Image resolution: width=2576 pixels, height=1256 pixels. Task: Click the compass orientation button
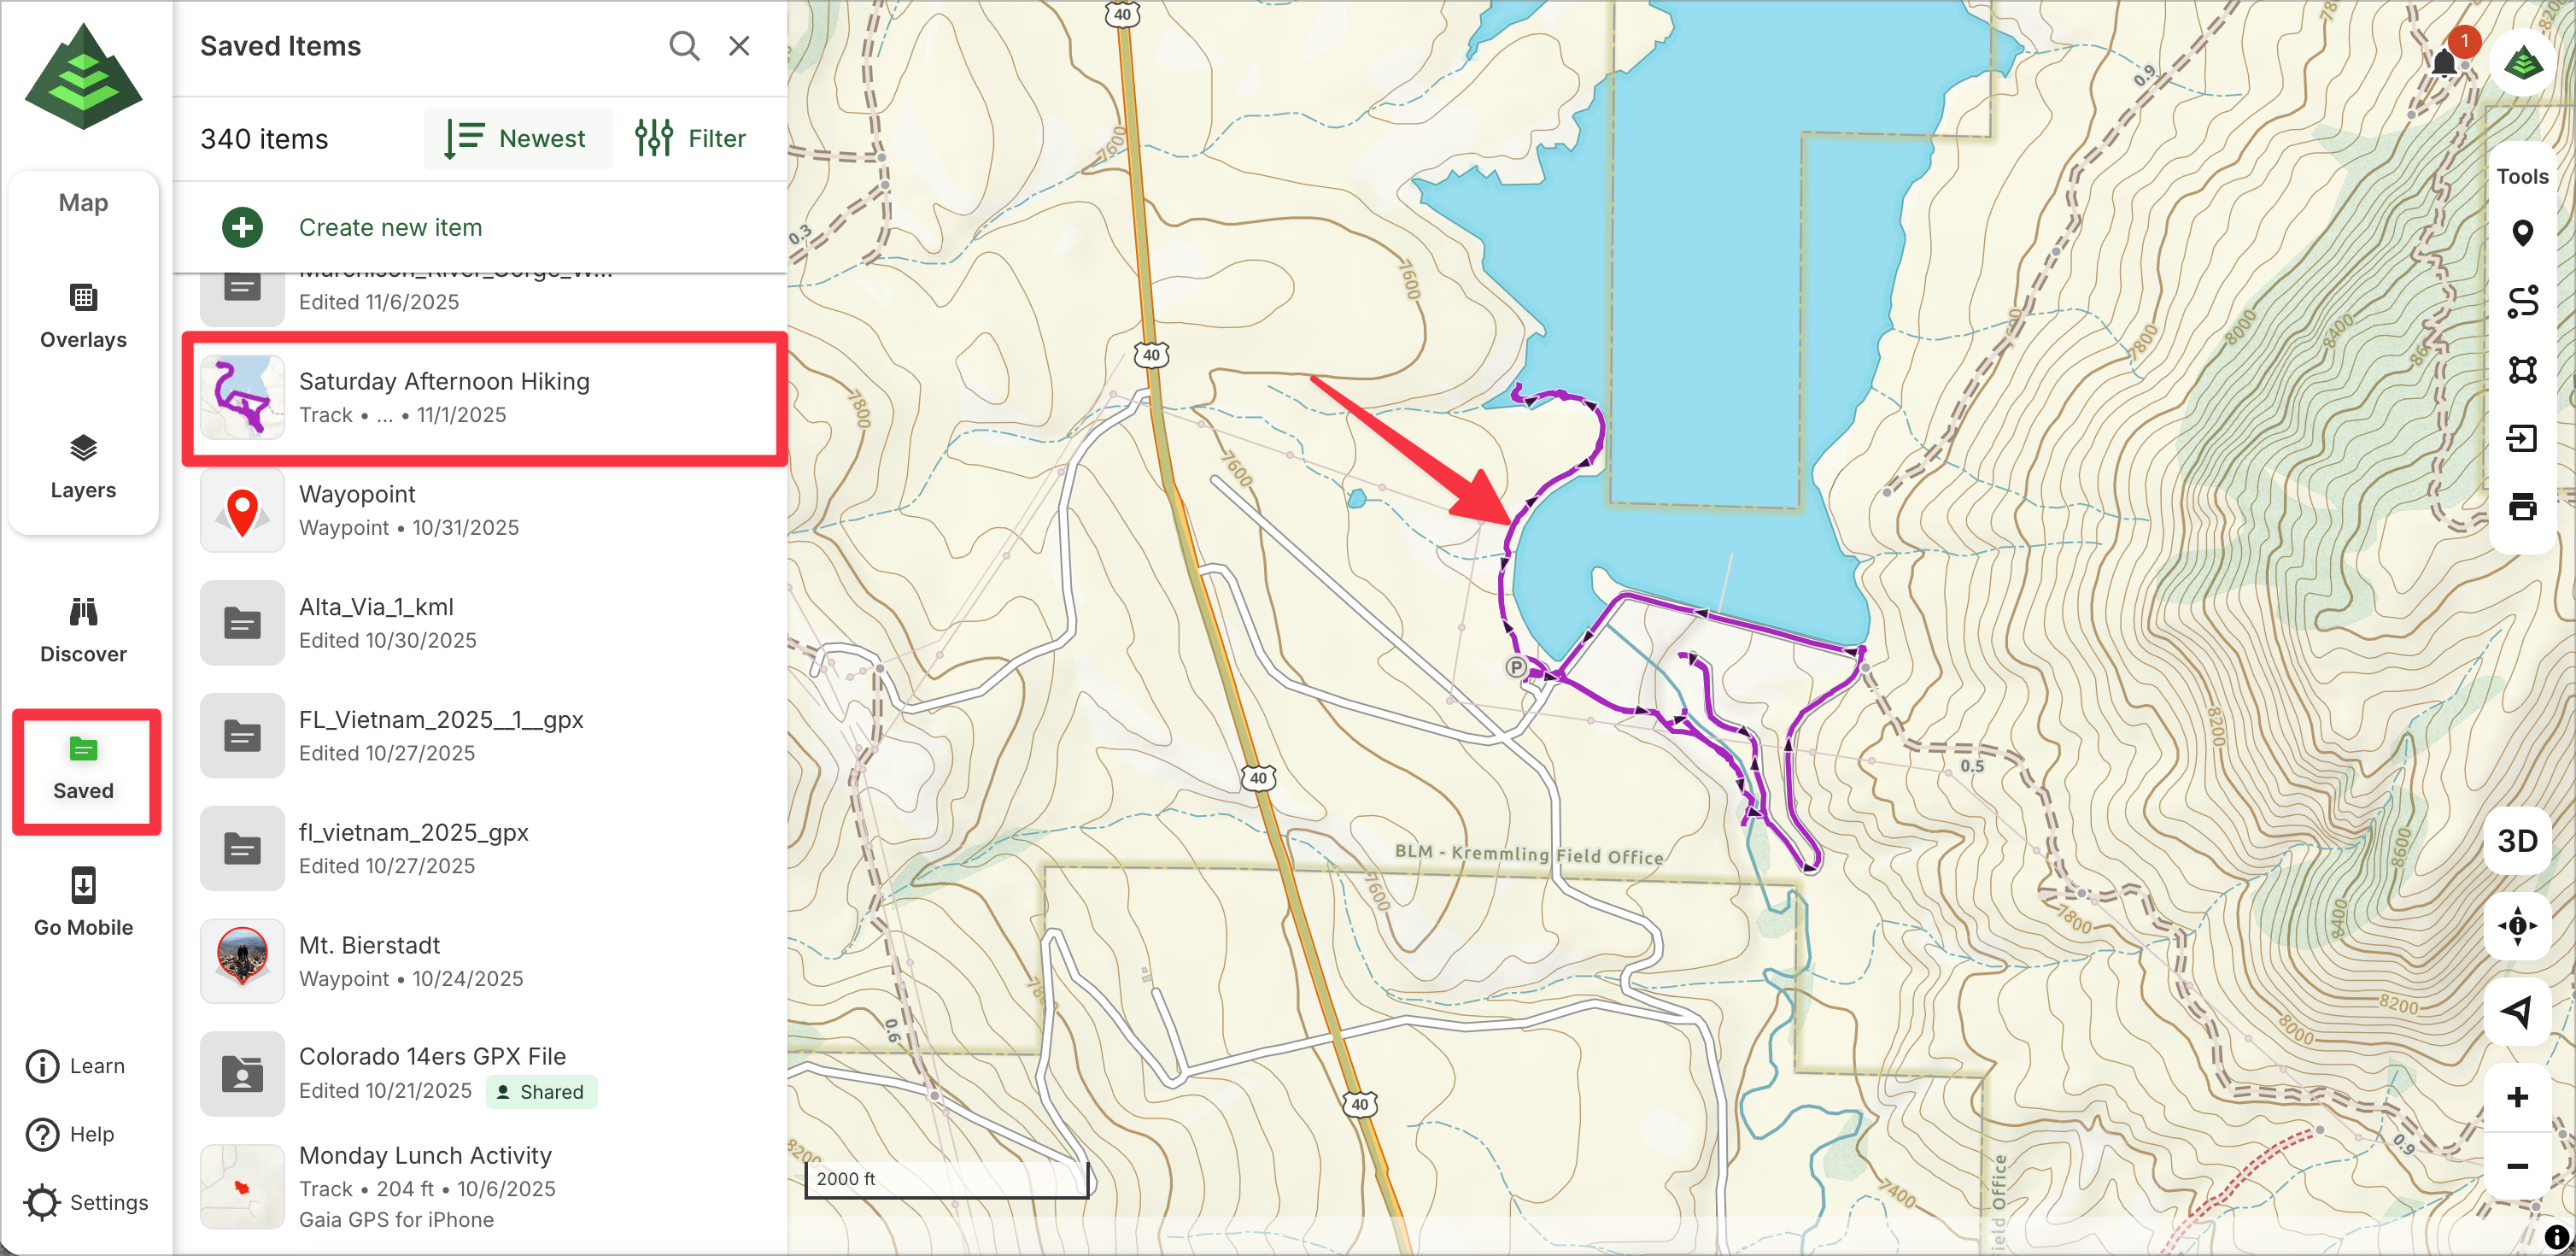click(2517, 926)
